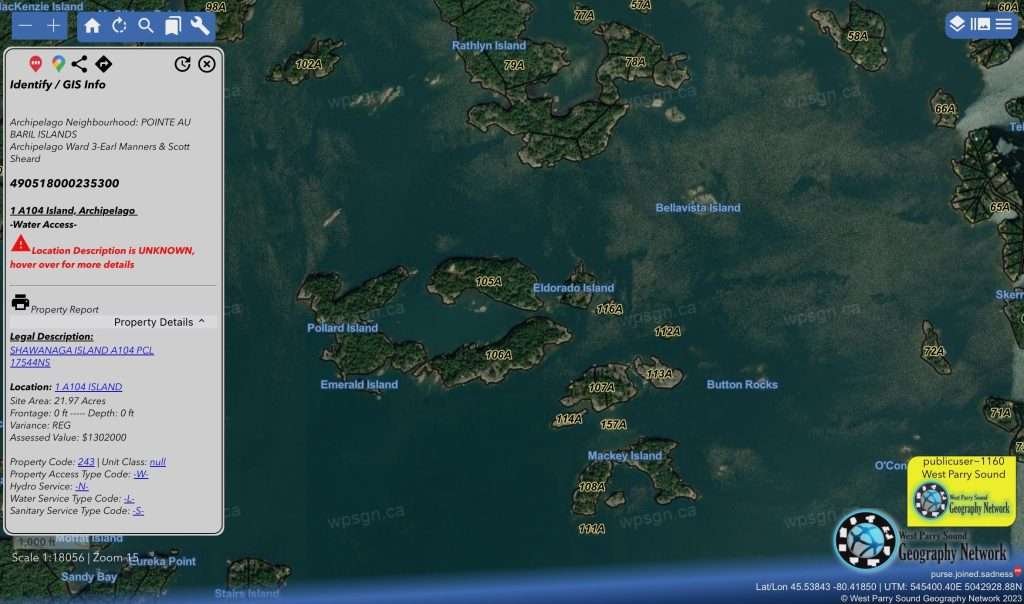Click parcel label 78A
1024x604 pixels.
(x=635, y=62)
